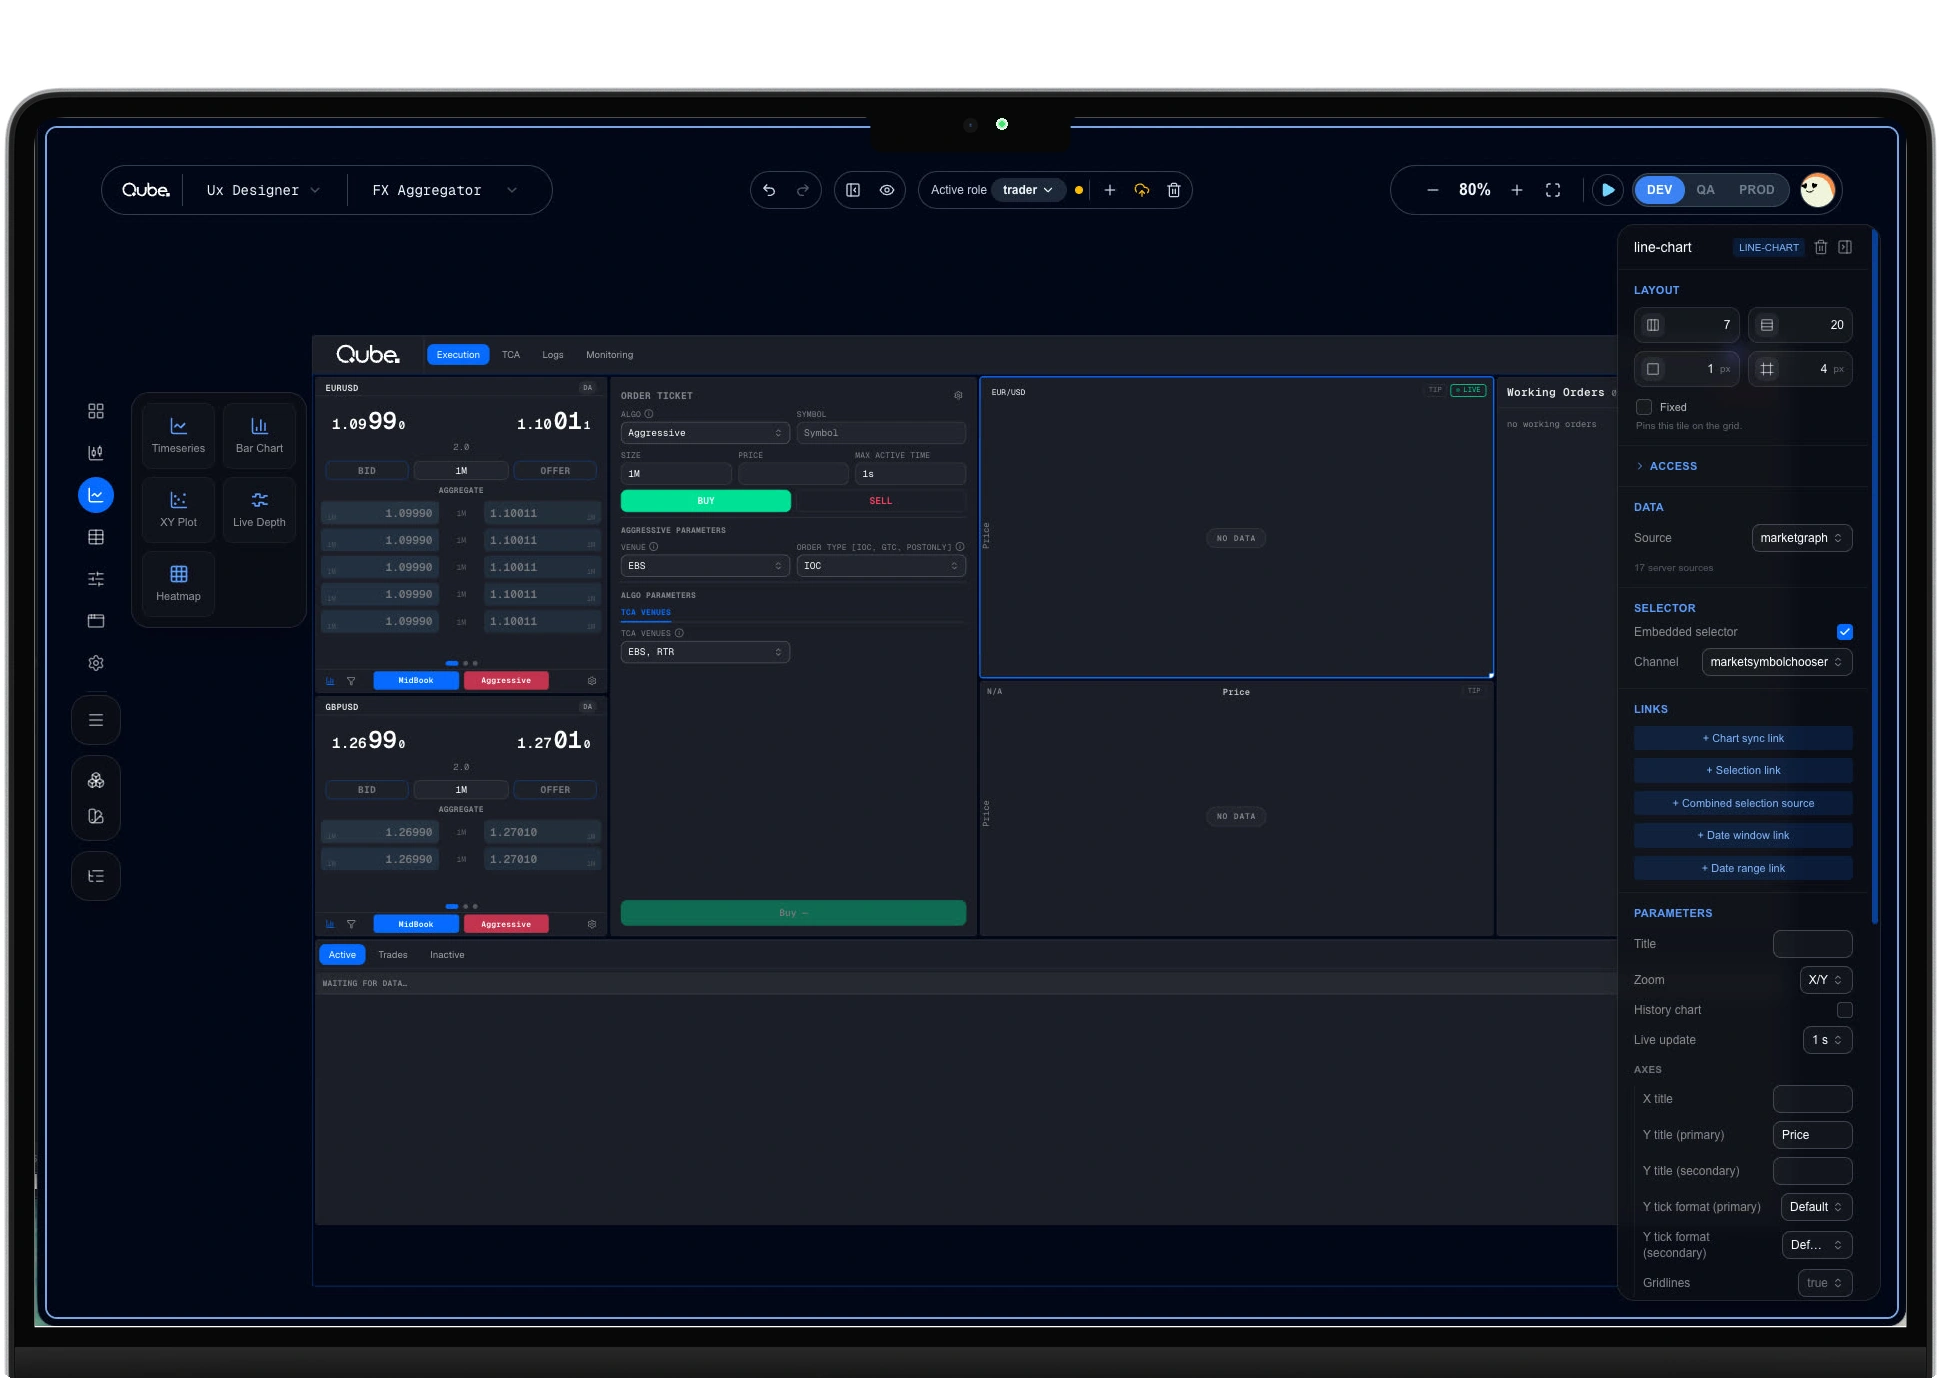
Task: Switch to the TCA tab
Action: pyautogui.click(x=511, y=355)
